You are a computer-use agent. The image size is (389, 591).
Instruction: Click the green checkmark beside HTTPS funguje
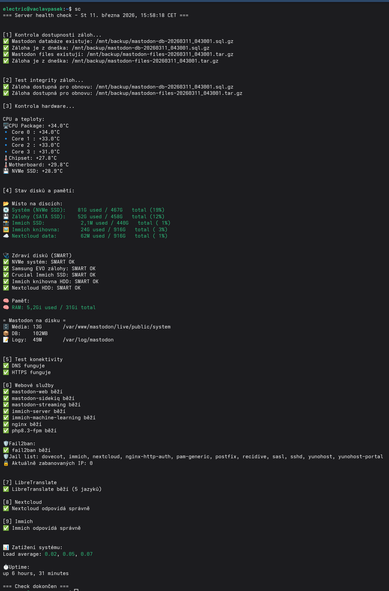coord(6,372)
